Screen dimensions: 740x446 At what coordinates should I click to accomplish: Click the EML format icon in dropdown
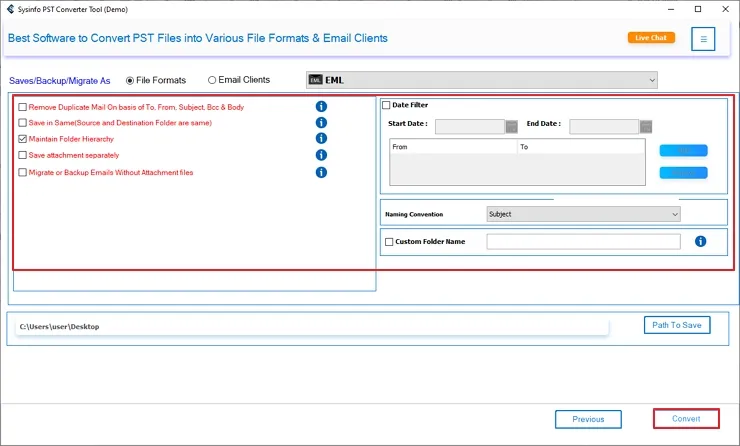click(315, 80)
